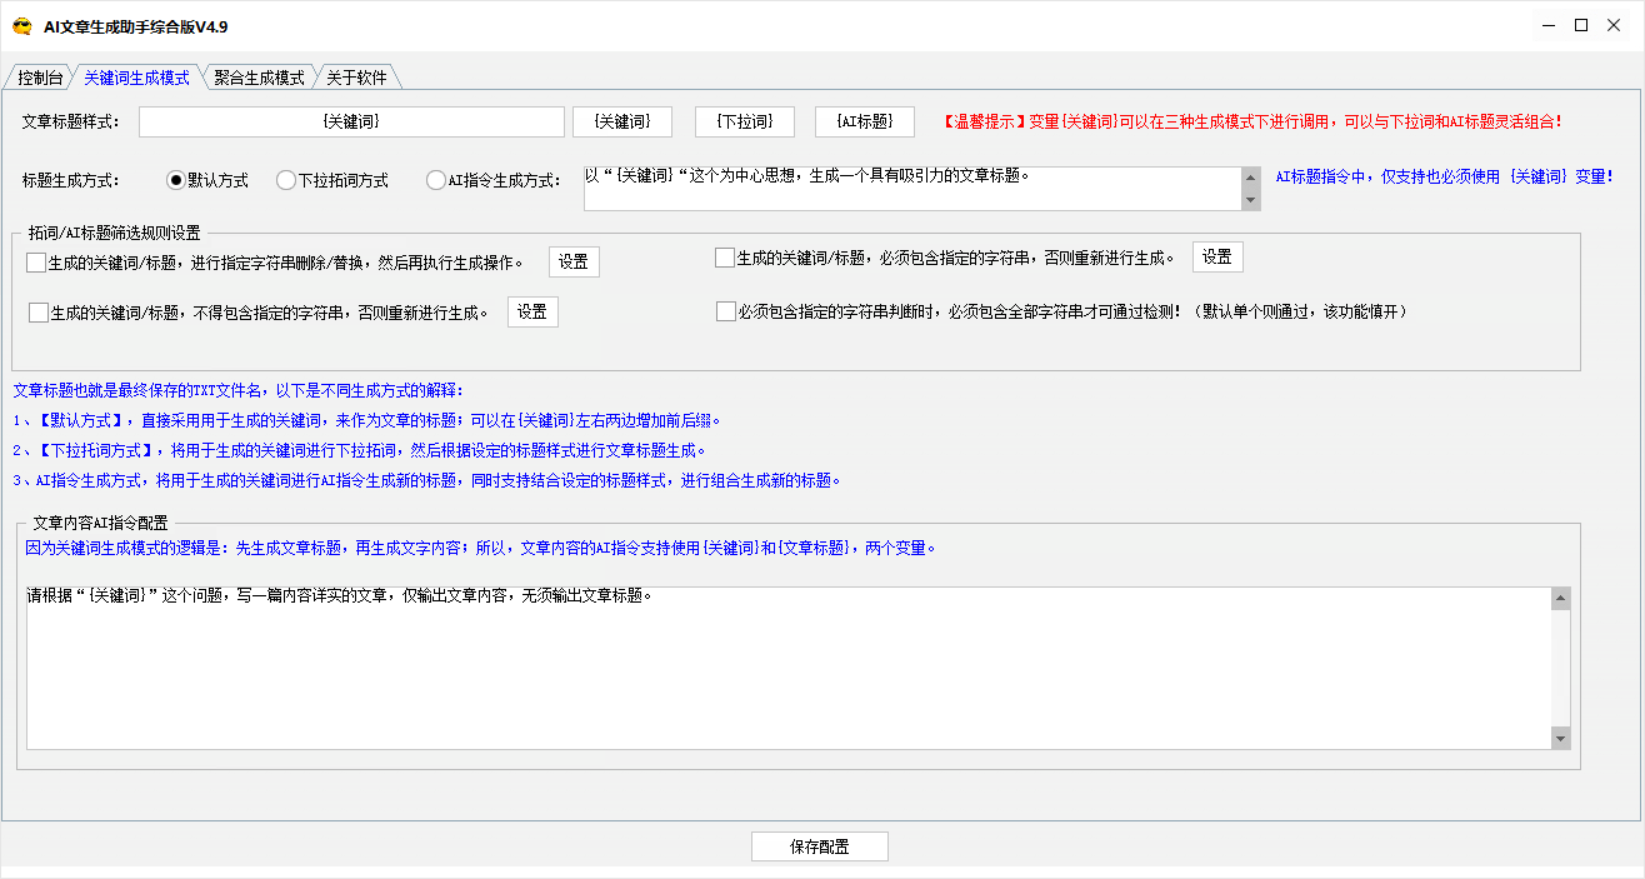Insert the {AI标题} variable button
Viewport: 1645px width, 879px height.
pos(864,122)
